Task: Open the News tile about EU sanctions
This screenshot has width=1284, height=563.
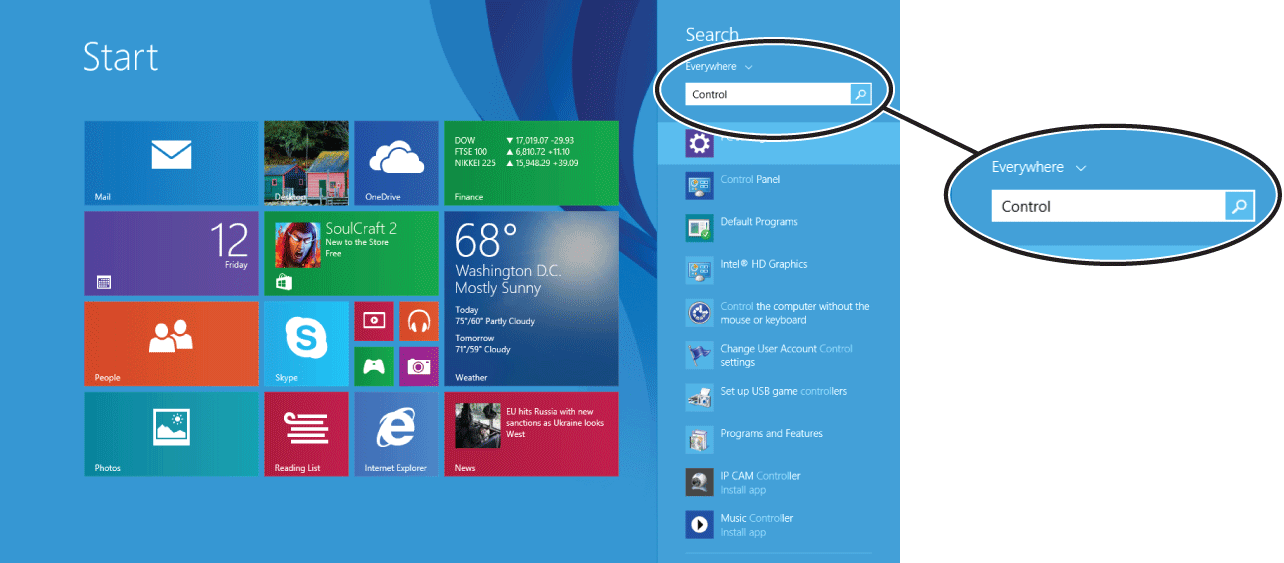Action: tap(531, 433)
